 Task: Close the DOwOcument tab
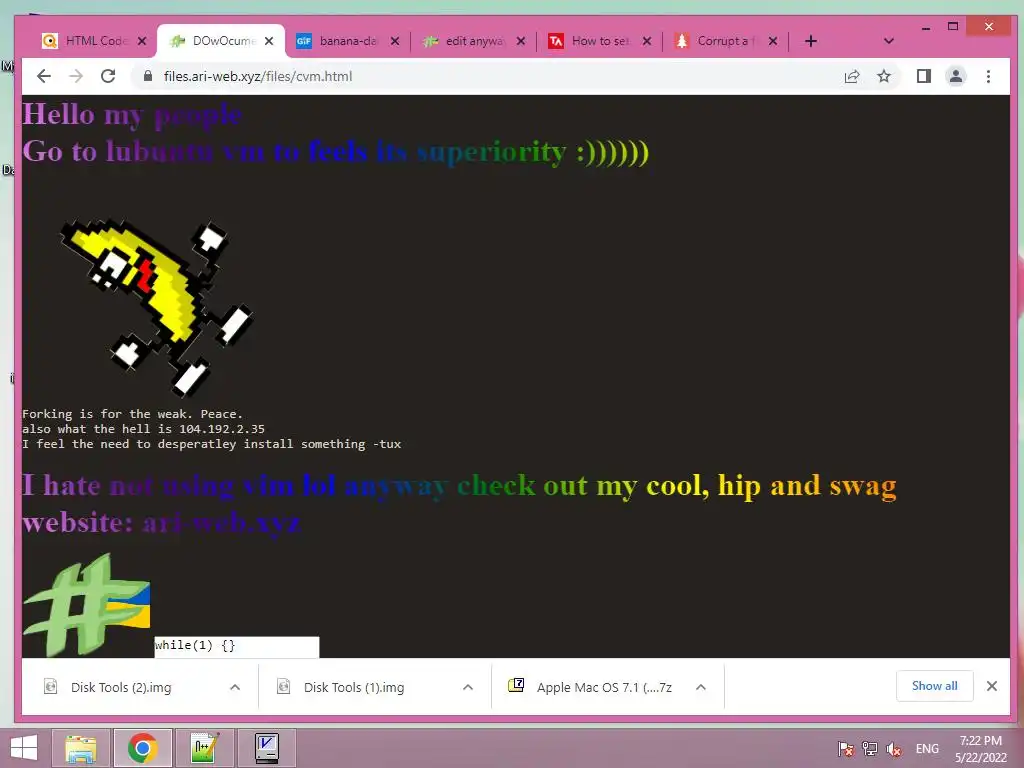coord(268,41)
